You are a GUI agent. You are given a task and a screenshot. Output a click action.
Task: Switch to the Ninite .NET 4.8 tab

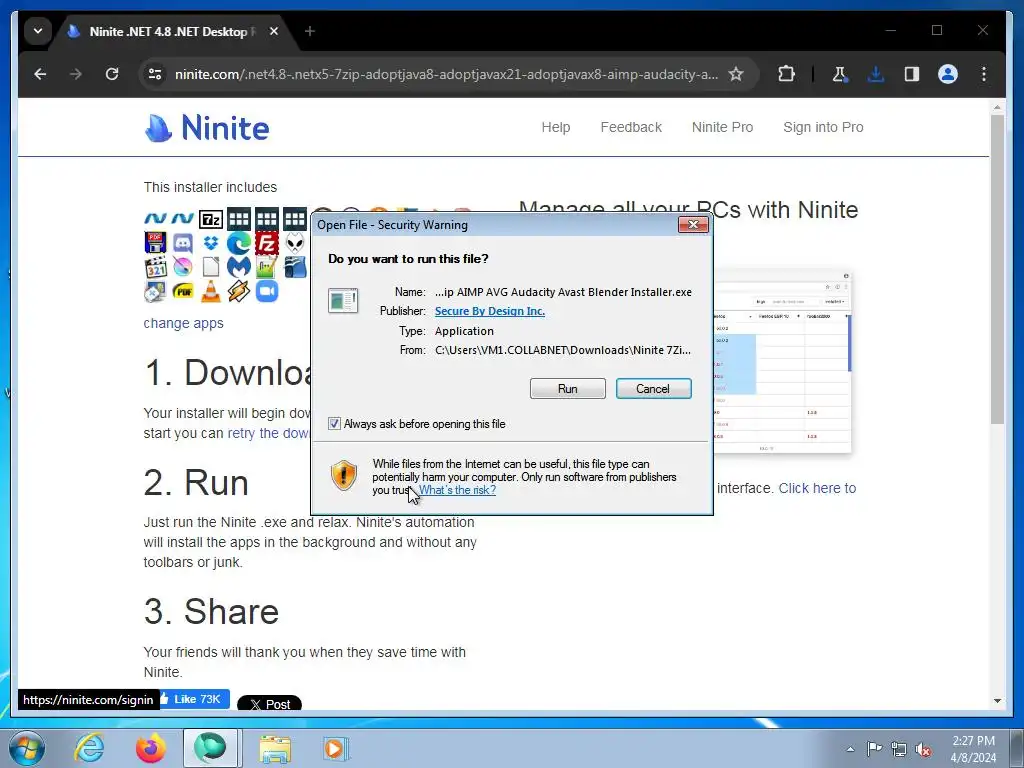tap(167, 31)
